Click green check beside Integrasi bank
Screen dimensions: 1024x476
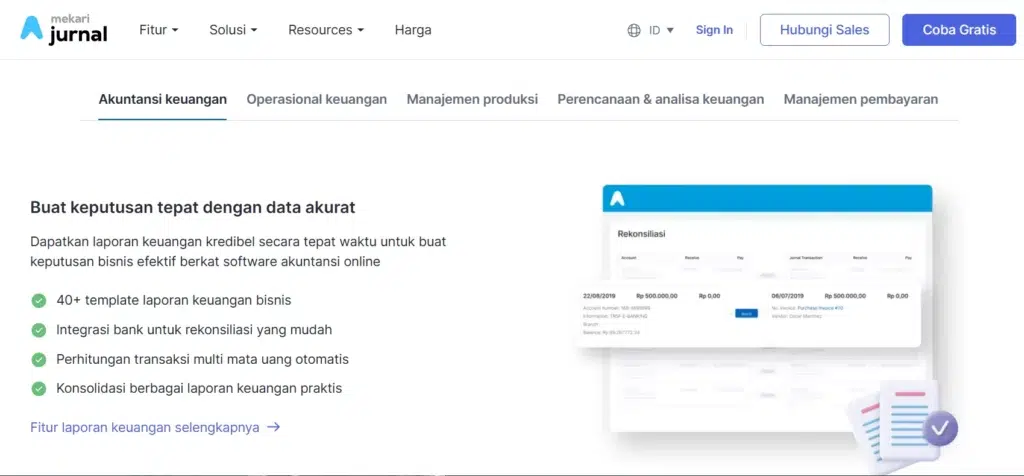[x=39, y=330]
